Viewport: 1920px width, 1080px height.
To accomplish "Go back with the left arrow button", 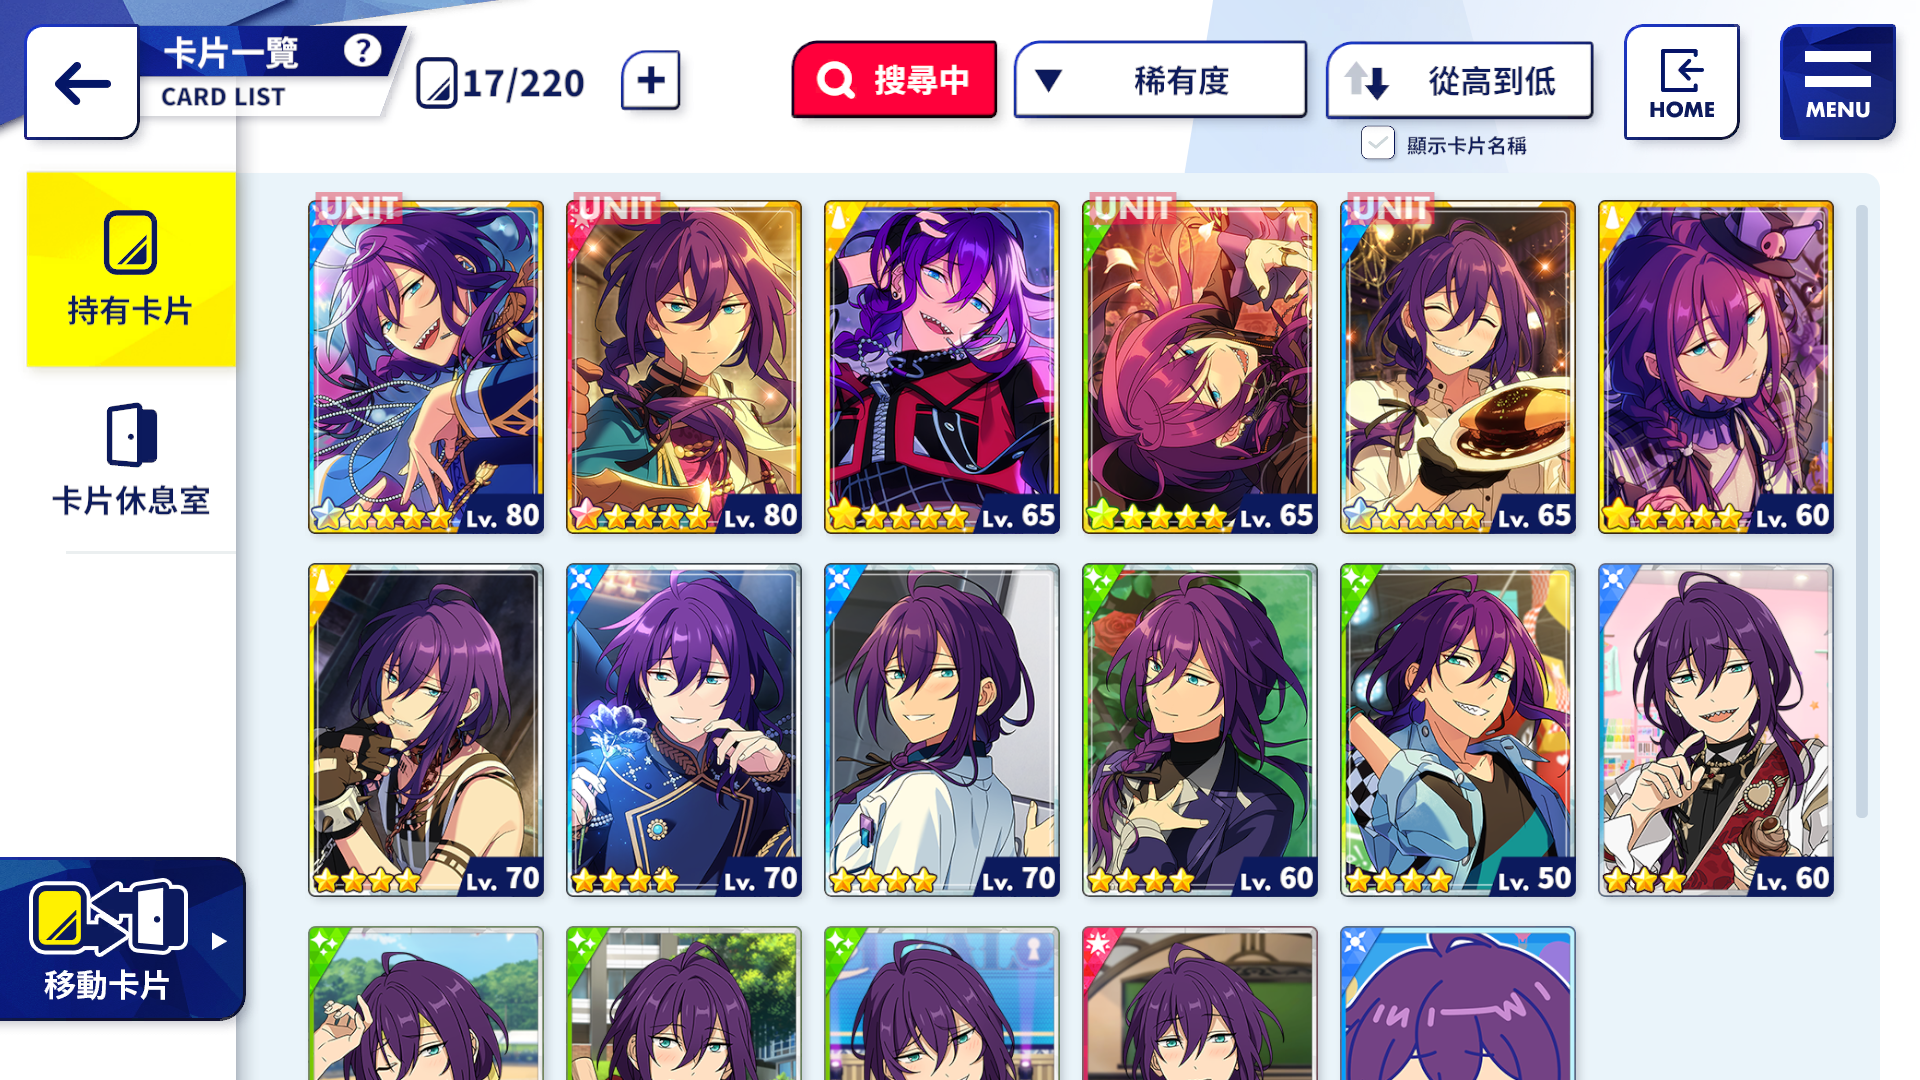I will pyautogui.click(x=82, y=83).
